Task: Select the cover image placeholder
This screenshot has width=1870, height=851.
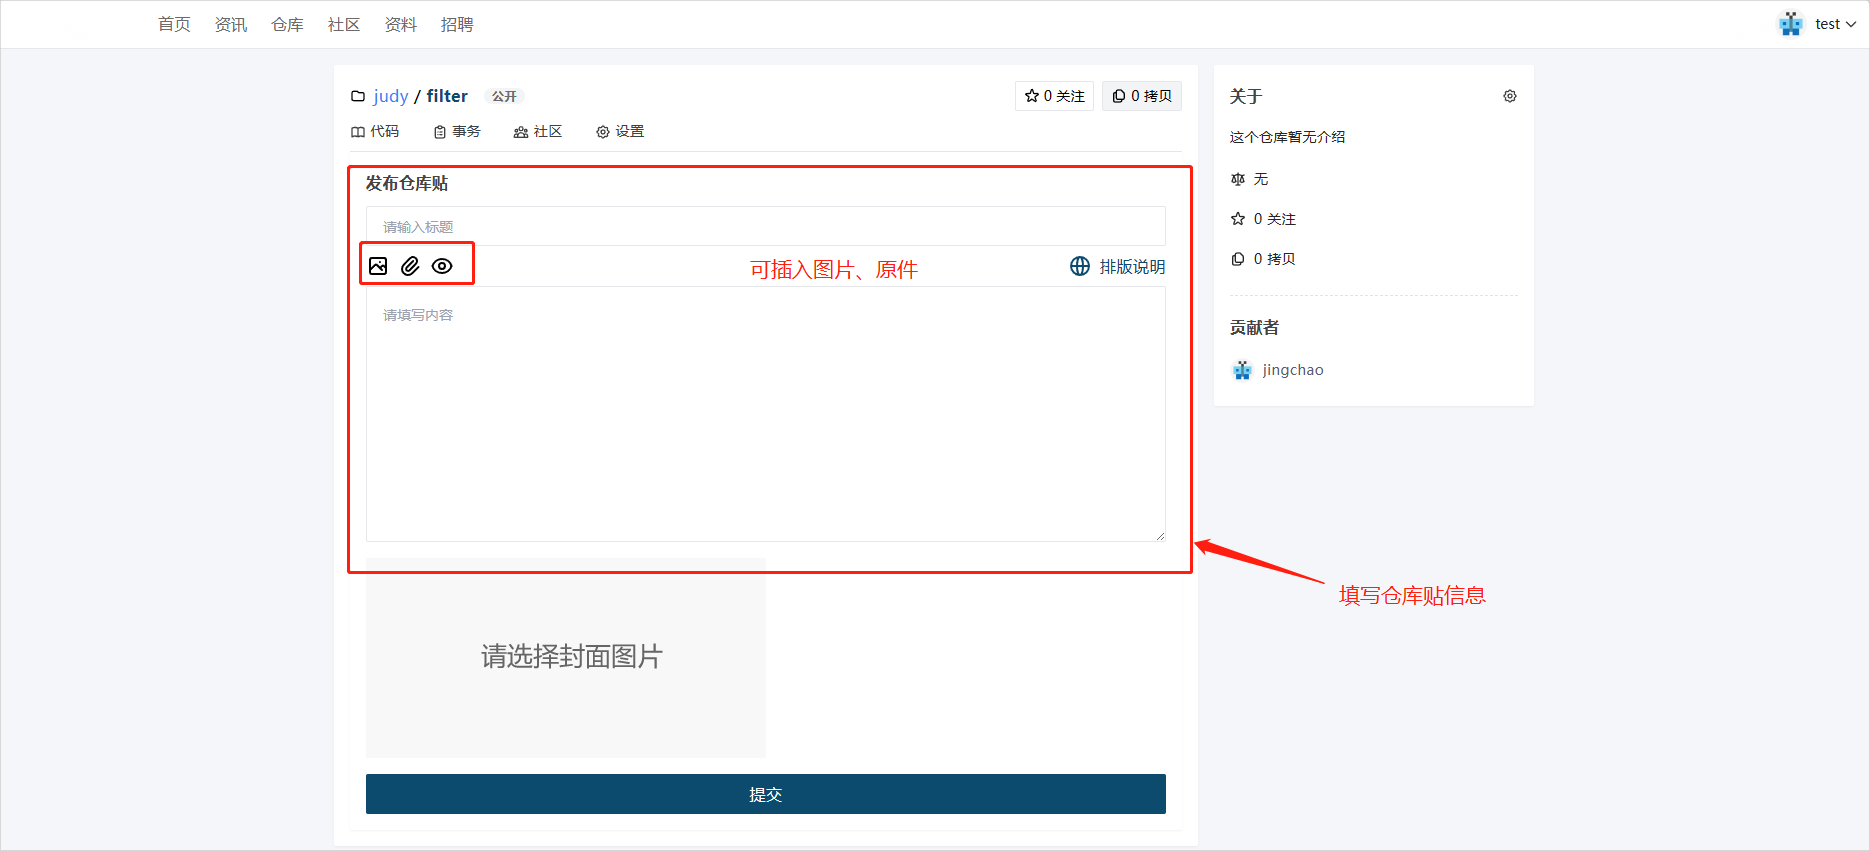Action: coord(566,657)
